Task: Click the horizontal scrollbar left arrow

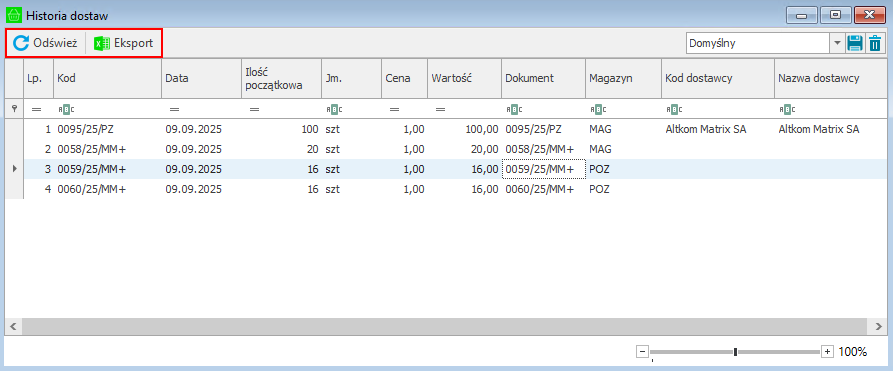Action: click(x=14, y=326)
